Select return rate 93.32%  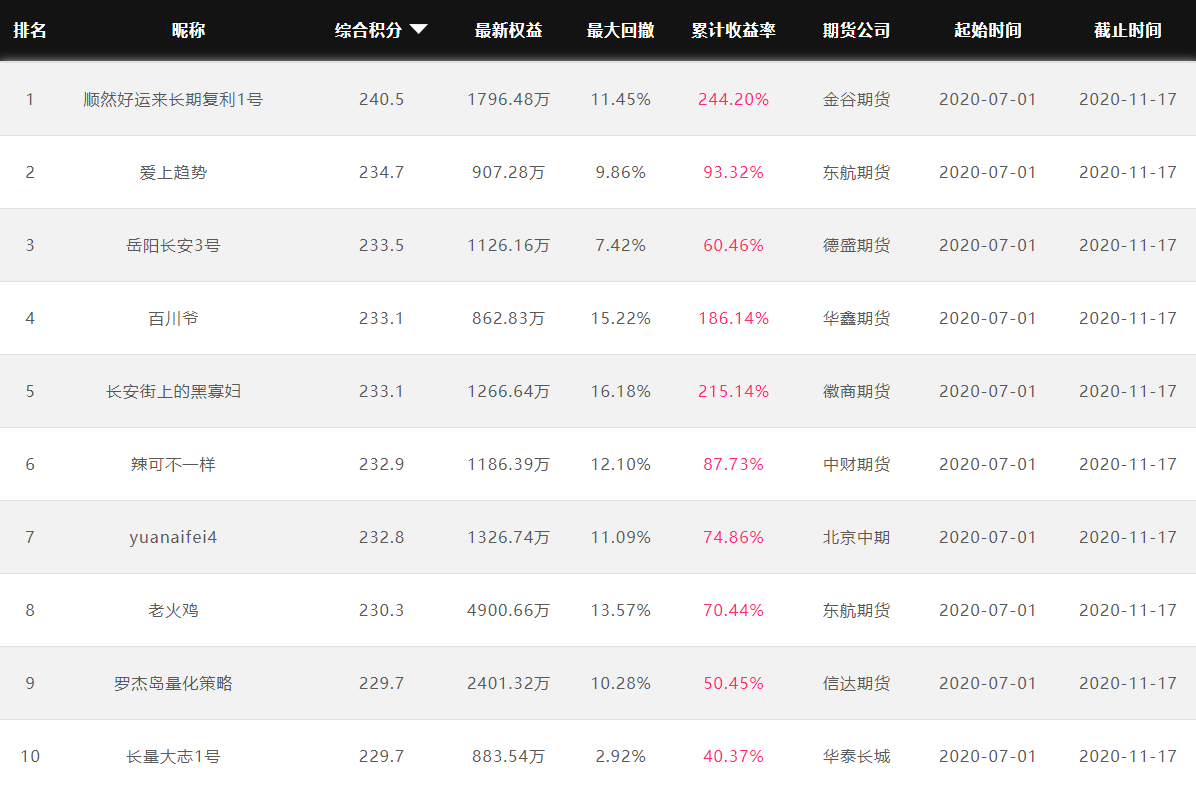point(733,172)
